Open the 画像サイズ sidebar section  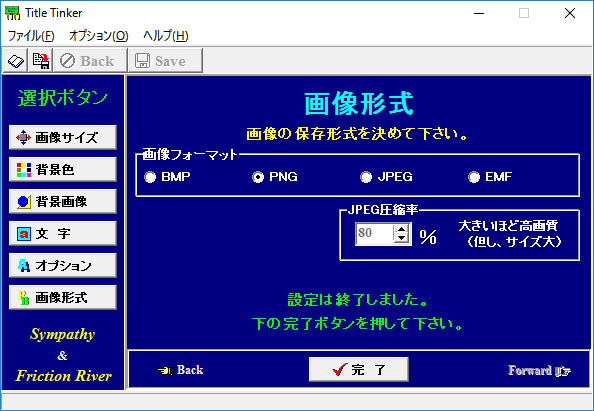click(x=63, y=138)
